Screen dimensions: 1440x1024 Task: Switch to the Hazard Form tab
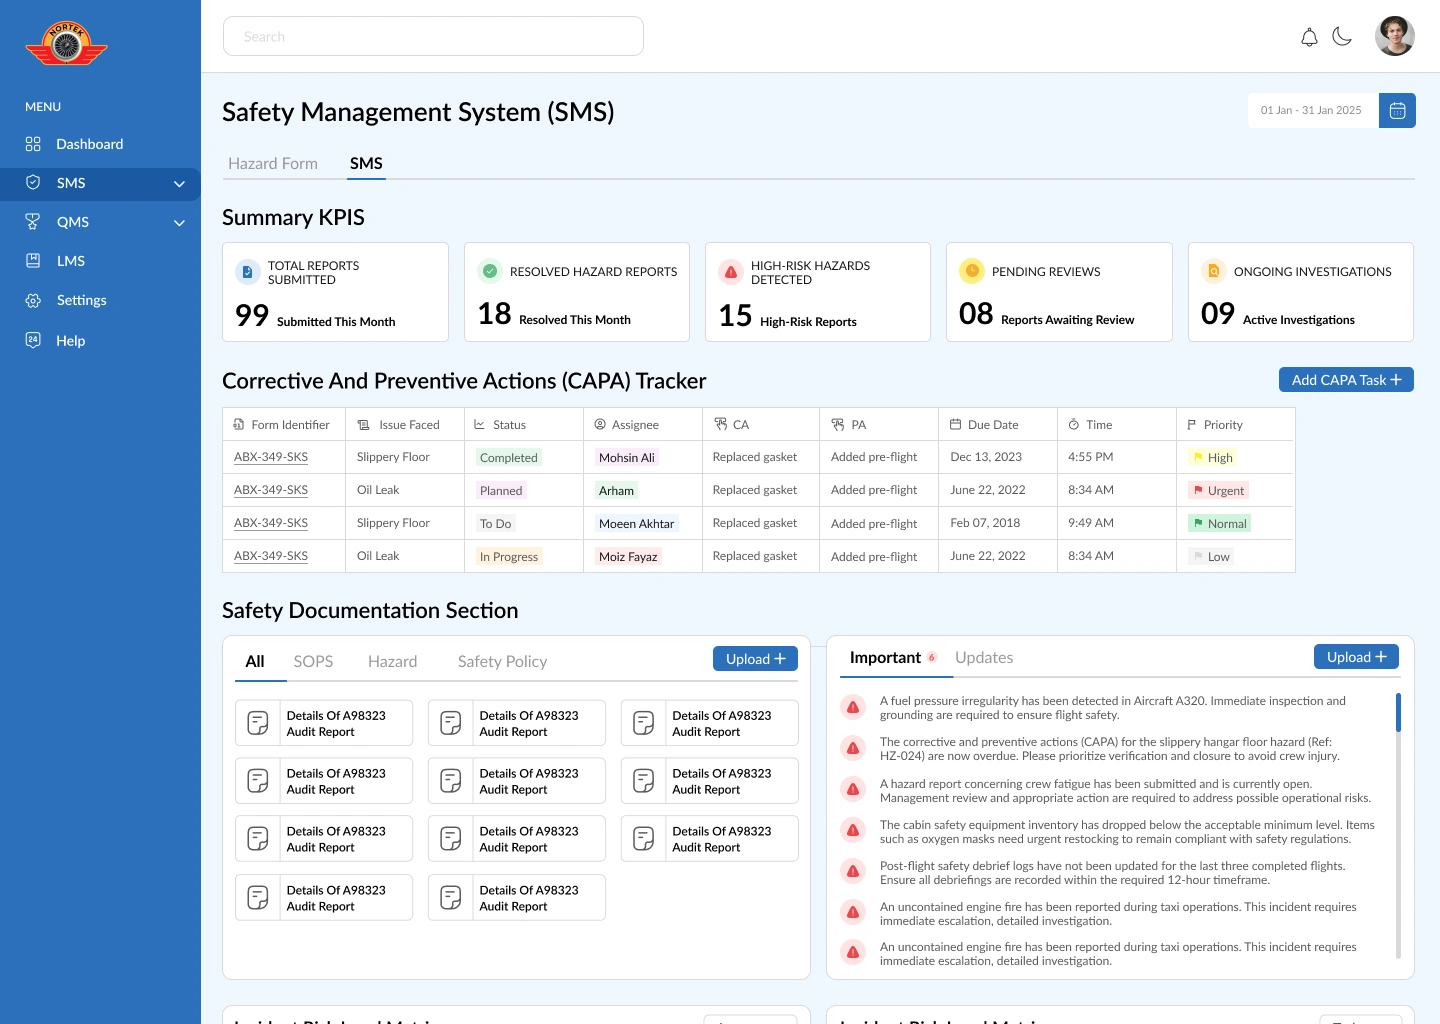[x=273, y=163]
